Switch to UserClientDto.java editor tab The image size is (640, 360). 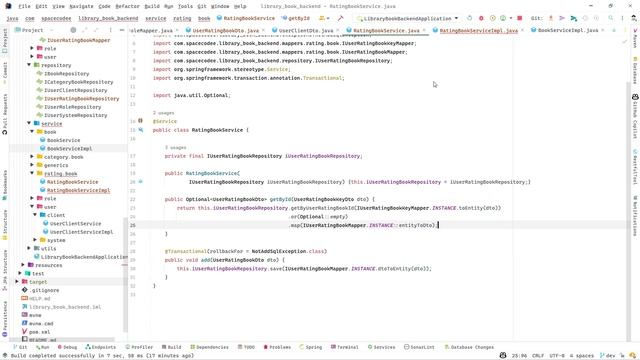click(305, 31)
